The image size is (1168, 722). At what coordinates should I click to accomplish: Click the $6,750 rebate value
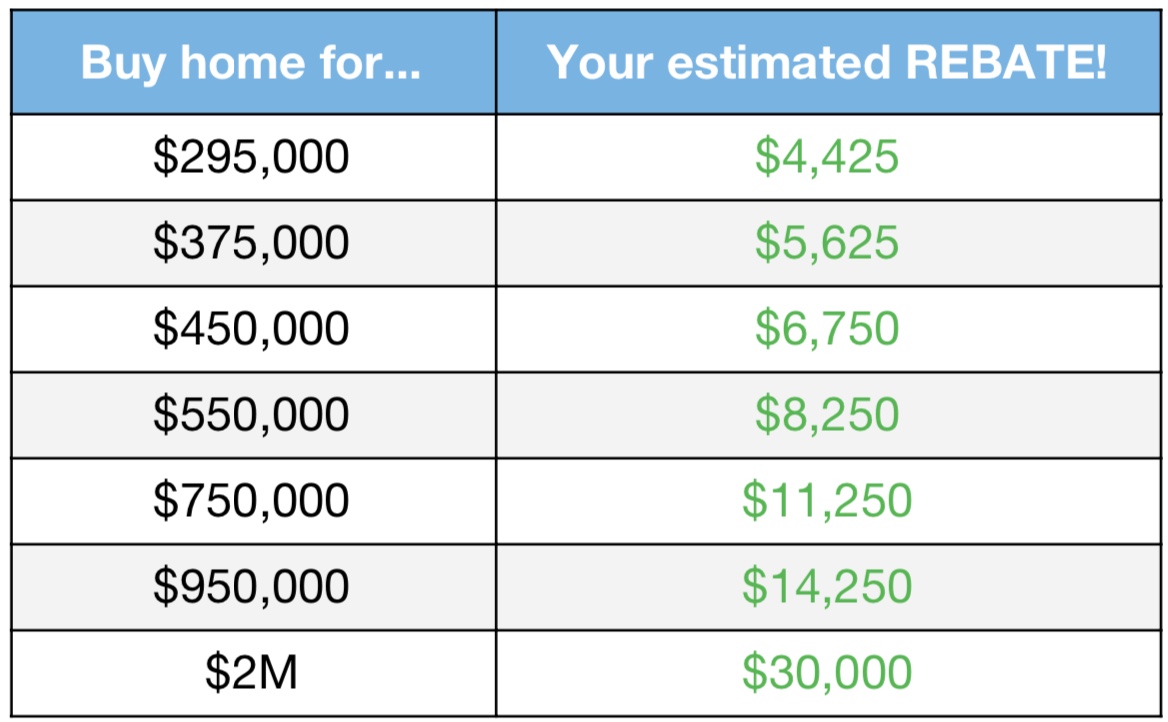[827, 329]
